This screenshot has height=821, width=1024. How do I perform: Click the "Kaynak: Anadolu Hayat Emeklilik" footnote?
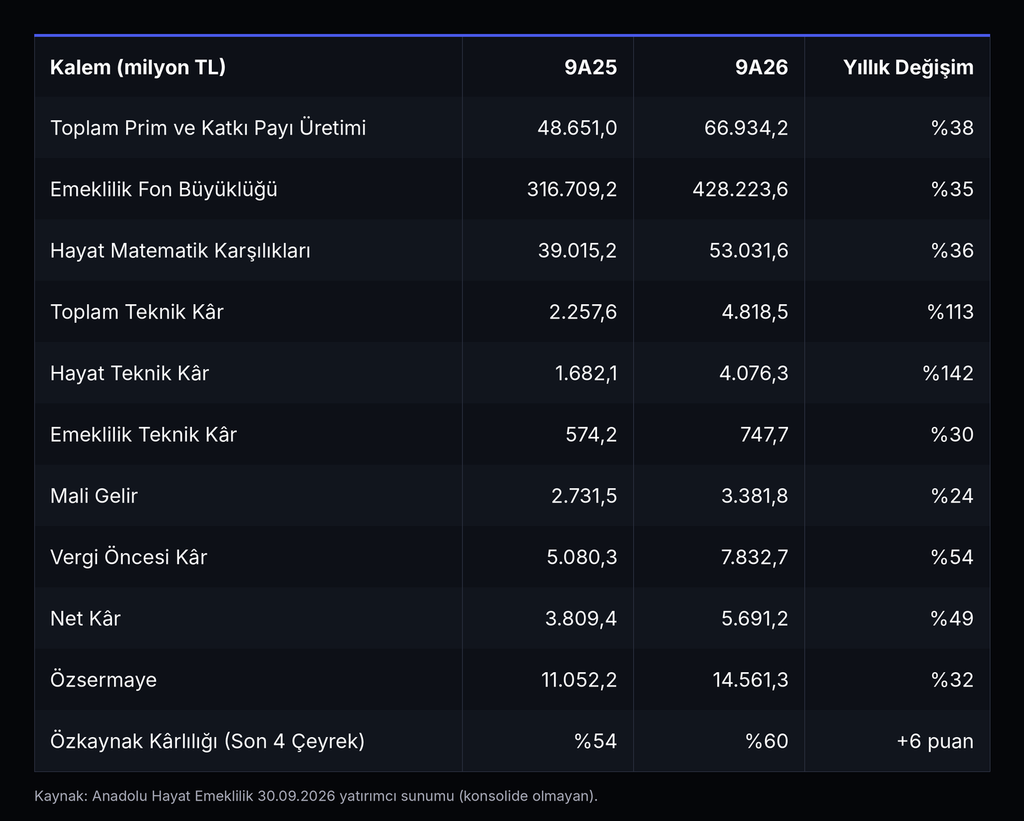(315, 796)
